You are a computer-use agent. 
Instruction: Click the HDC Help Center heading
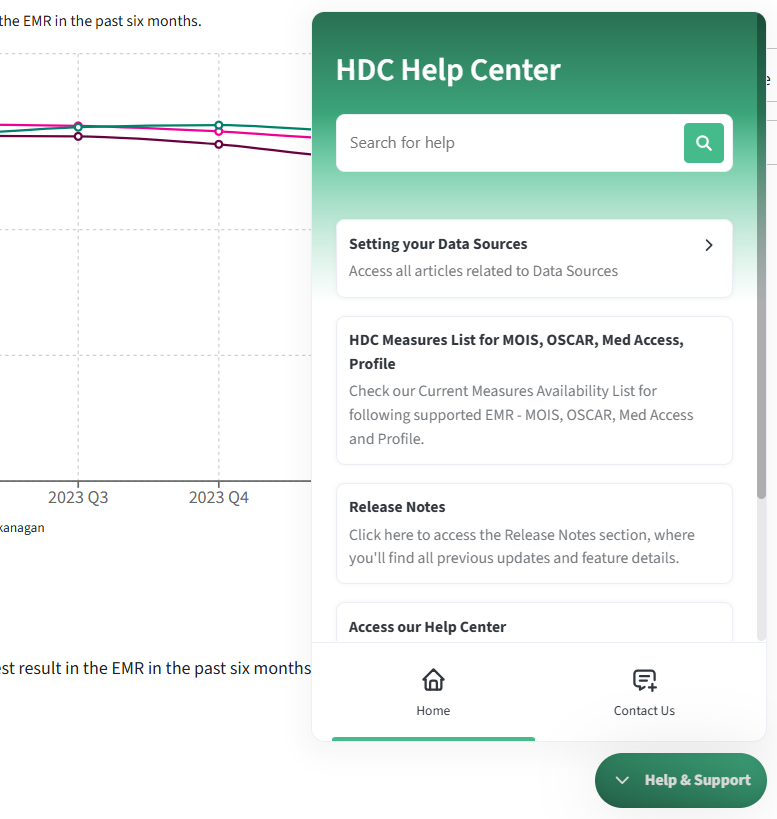(x=448, y=70)
